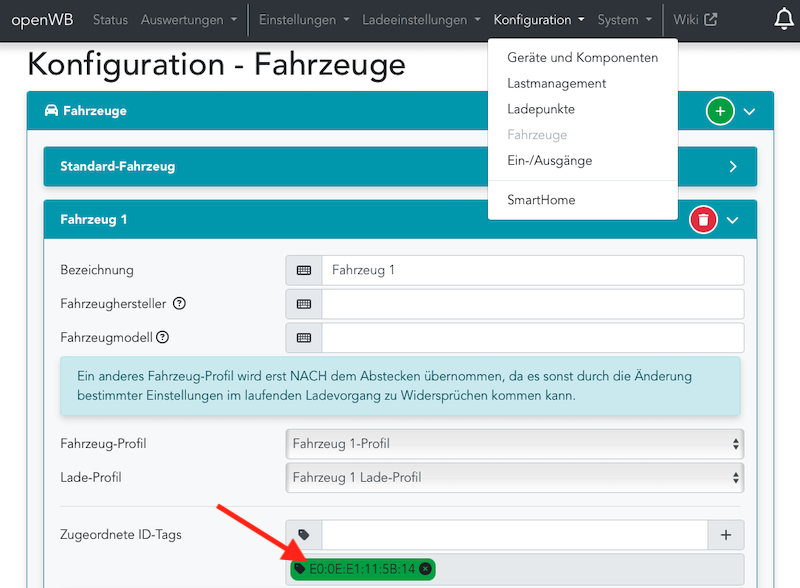This screenshot has width=800, height=588.
Task: Click the red trash icon for Fahrzeug 1
Action: coord(704,220)
